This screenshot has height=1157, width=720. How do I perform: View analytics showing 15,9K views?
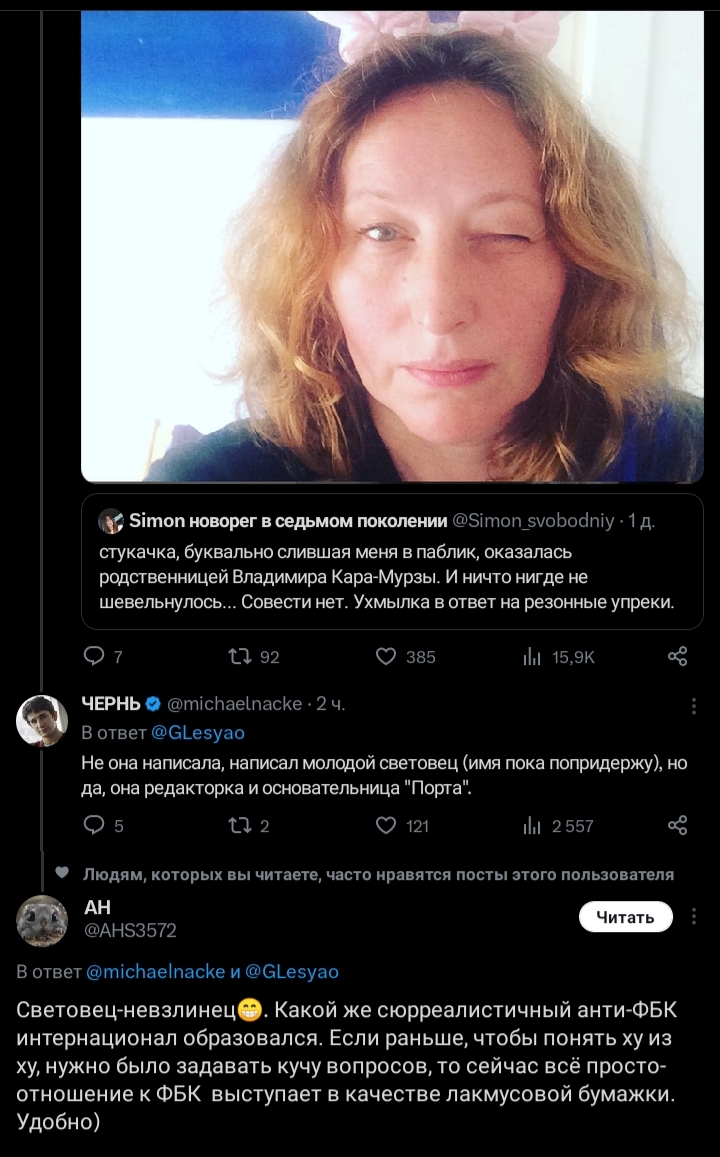click(x=531, y=656)
